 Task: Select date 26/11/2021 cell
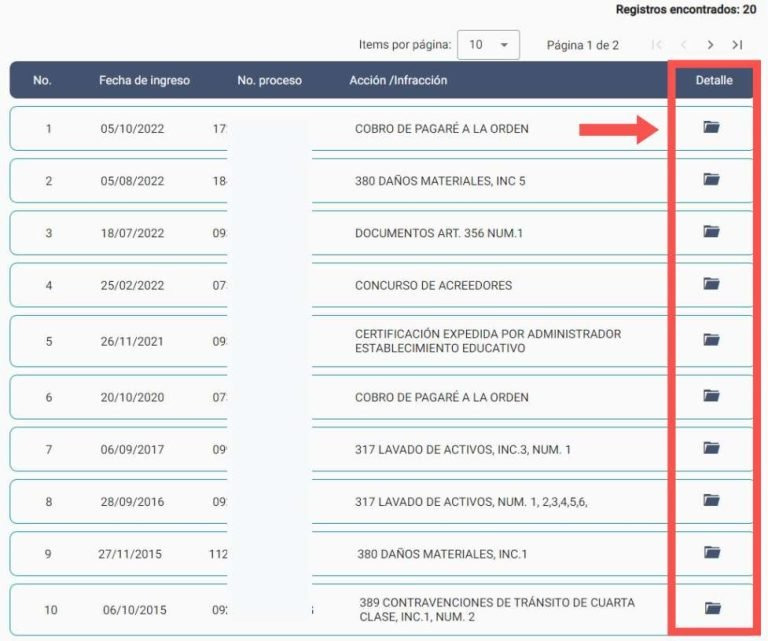(x=132, y=341)
